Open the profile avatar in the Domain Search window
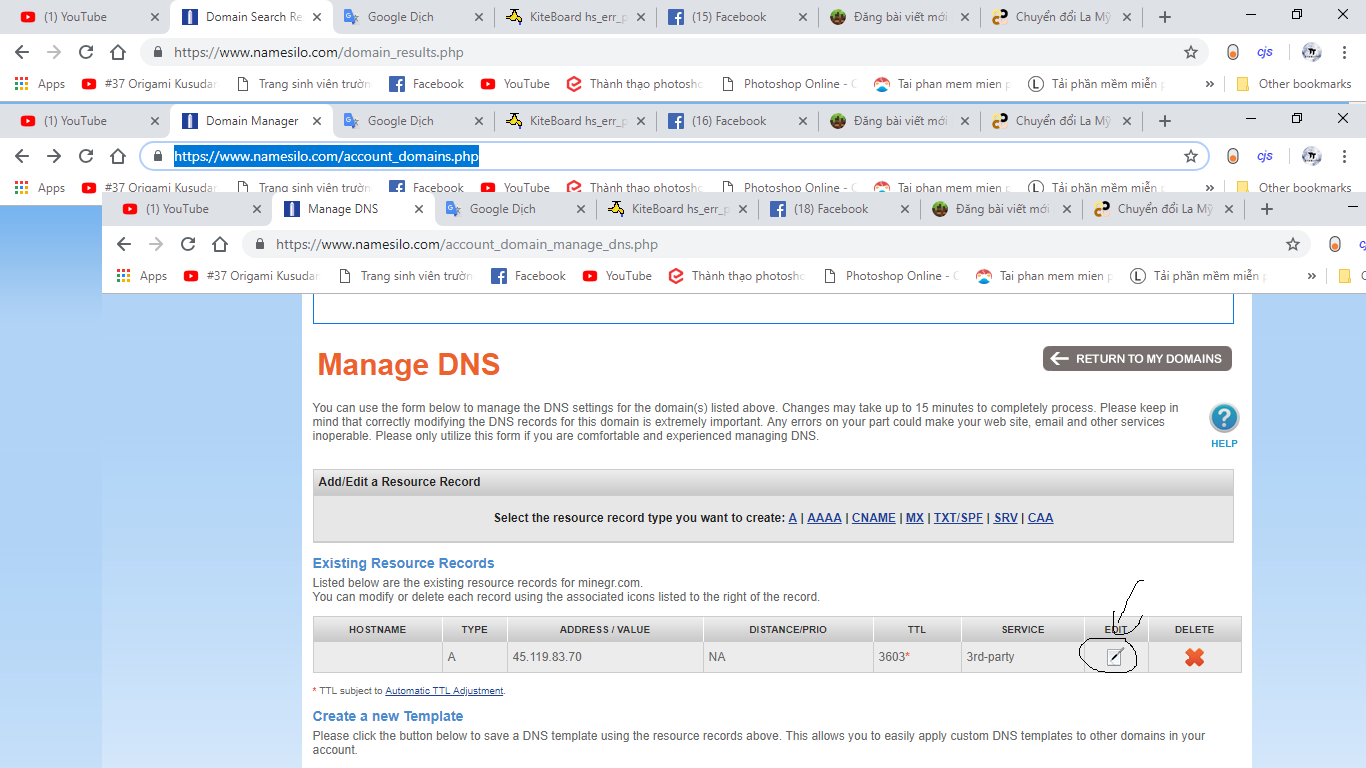Image resolution: width=1366 pixels, height=768 pixels. (x=1311, y=52)
